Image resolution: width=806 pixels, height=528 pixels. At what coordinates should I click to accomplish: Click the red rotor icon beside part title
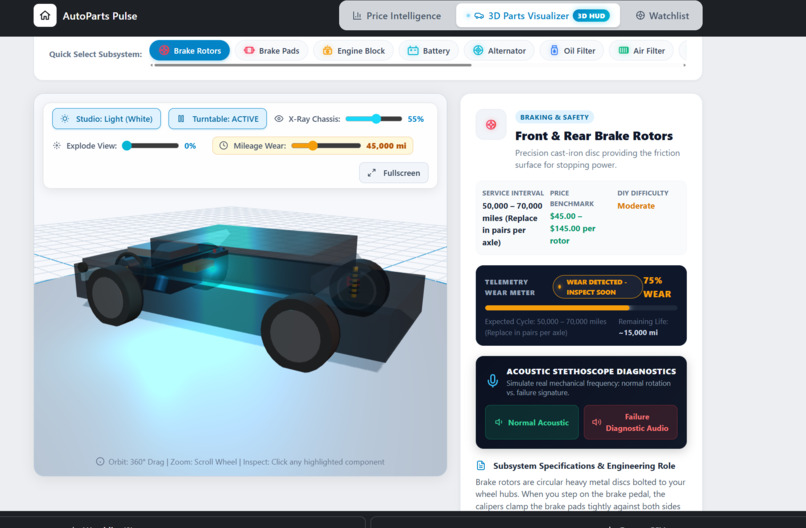[x=491, y=124]
